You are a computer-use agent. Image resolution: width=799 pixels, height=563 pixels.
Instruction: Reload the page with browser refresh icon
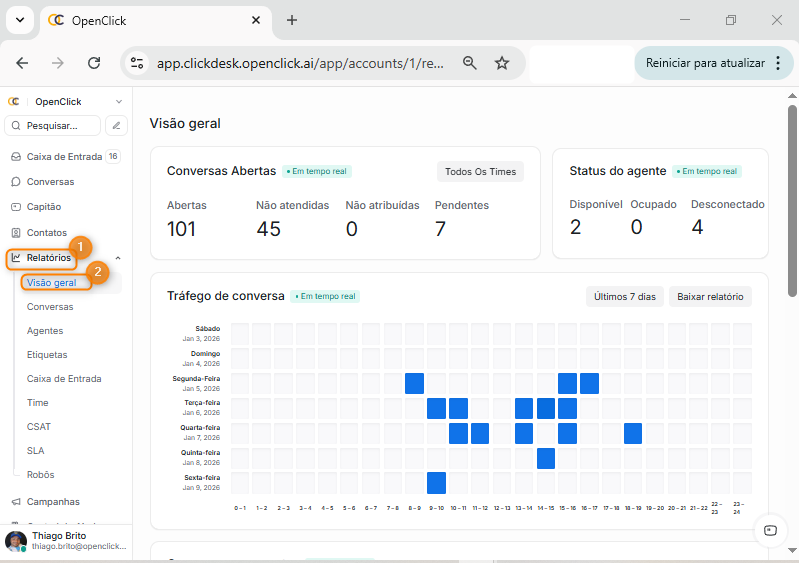point(94,63)
